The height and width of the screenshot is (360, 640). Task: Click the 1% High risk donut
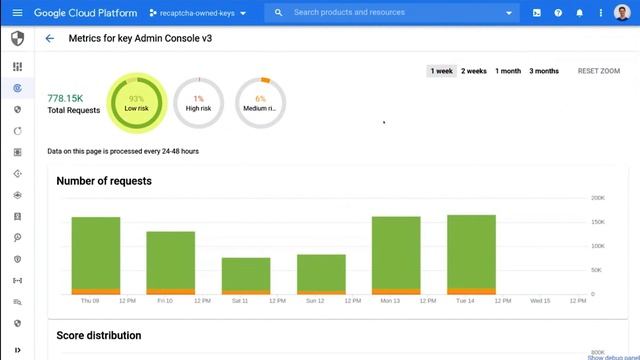pyautogui.click(x=198, y=103)
